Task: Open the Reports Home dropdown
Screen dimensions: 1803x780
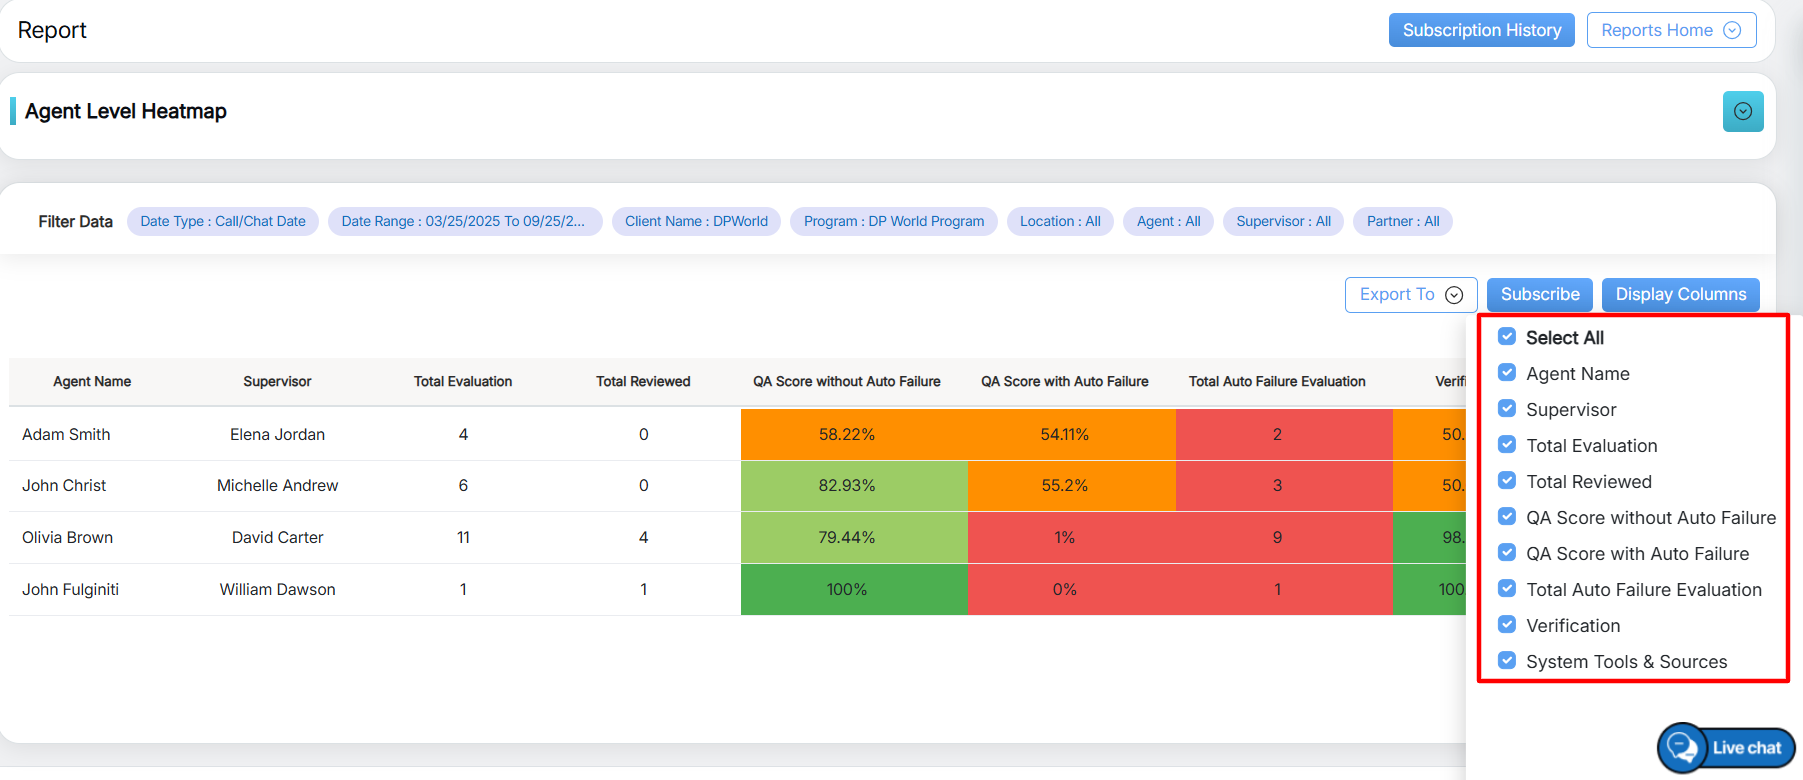Action: click(x=1670, y=30)
